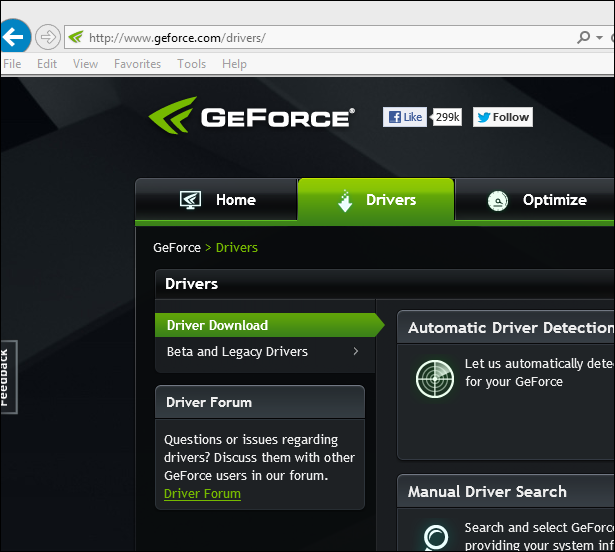Click the GeForce logo

(251, 115)
